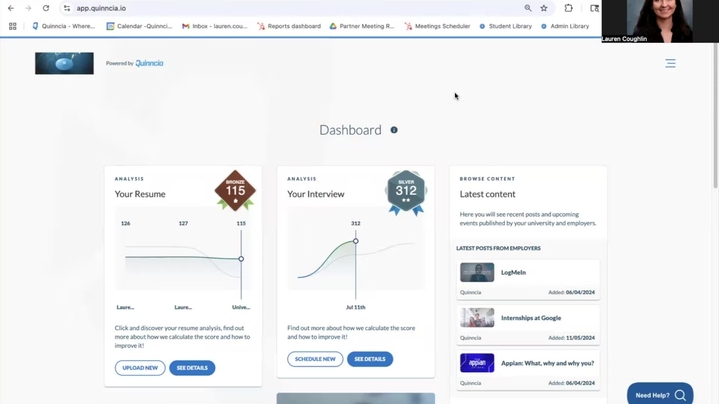Image resolution: width=719 pixels, height=404 pixels.
Task: Select the resume chart point at 115
Action: tap(241, 259)
